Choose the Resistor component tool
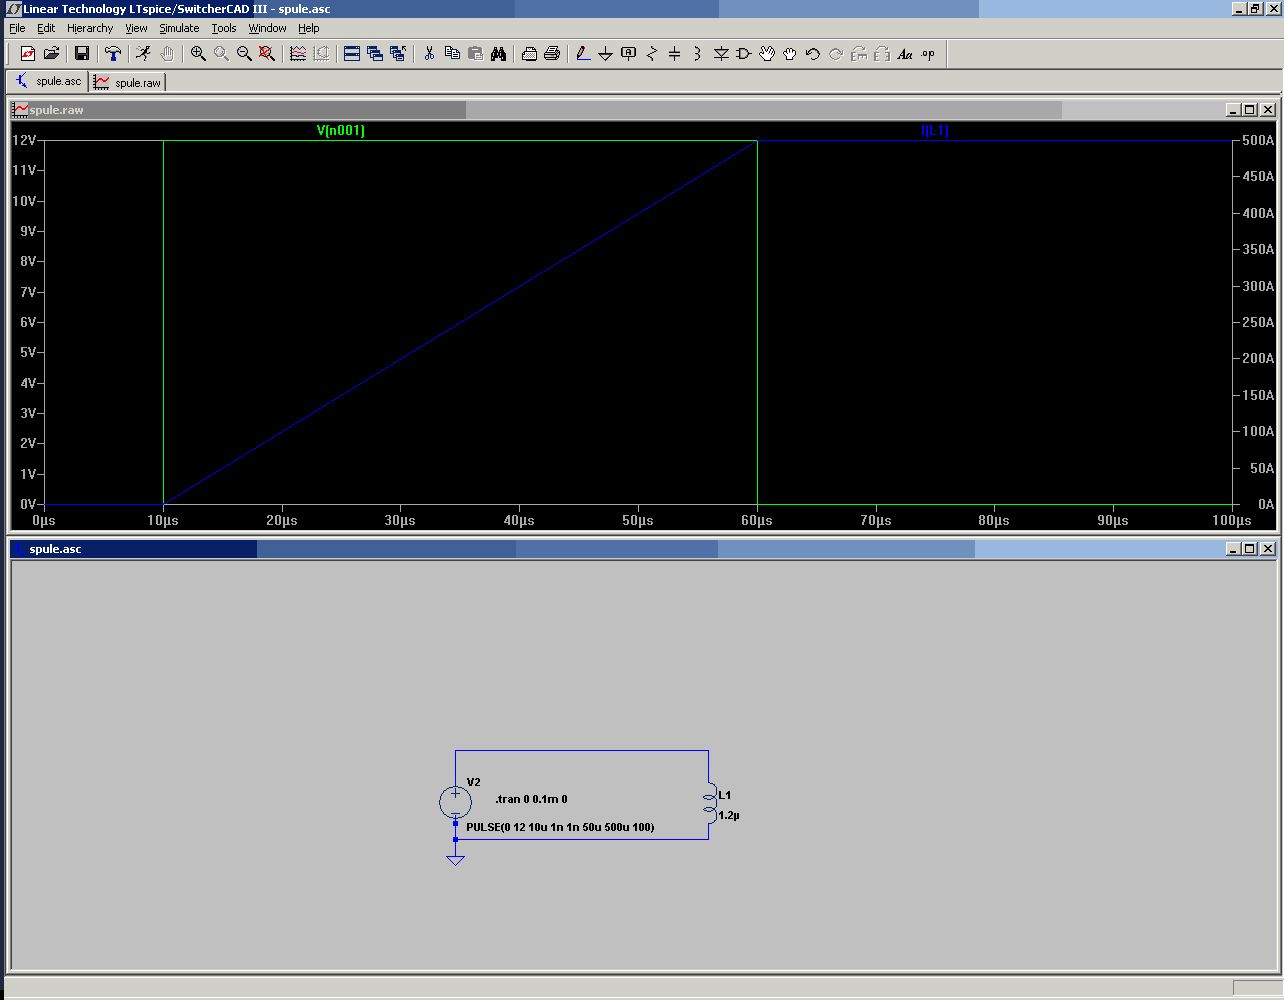Screen dimensions: 1284x1000 652,54
